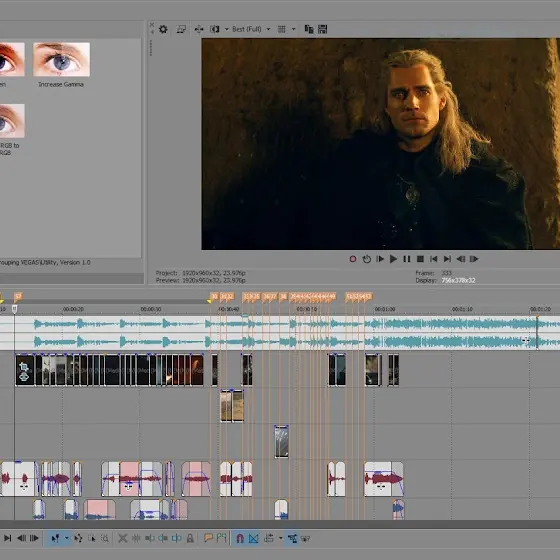
Task: Toggle Loop Playback button
Action: (x=366, y=259)
